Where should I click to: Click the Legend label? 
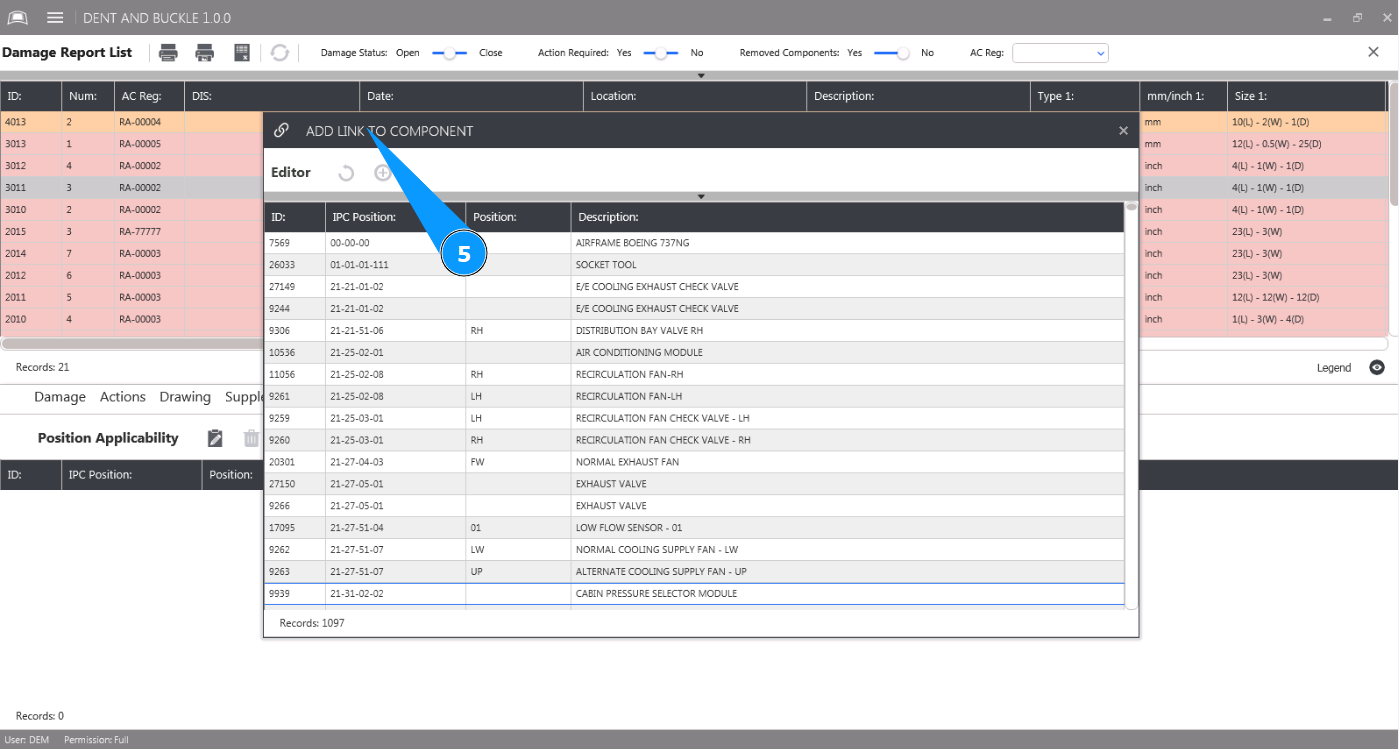coord(1334,368)
